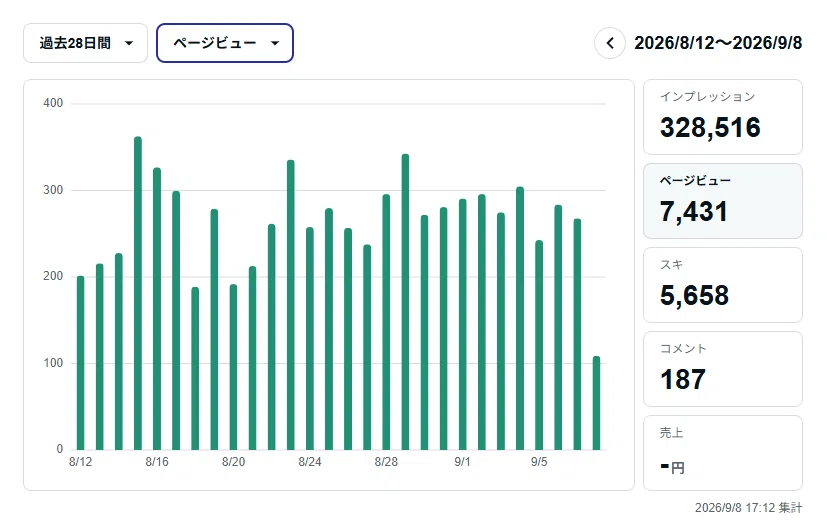This screenshot has width=827, height=522.
Task: Open the ページビュー metric dropdown
Action: 225,43
